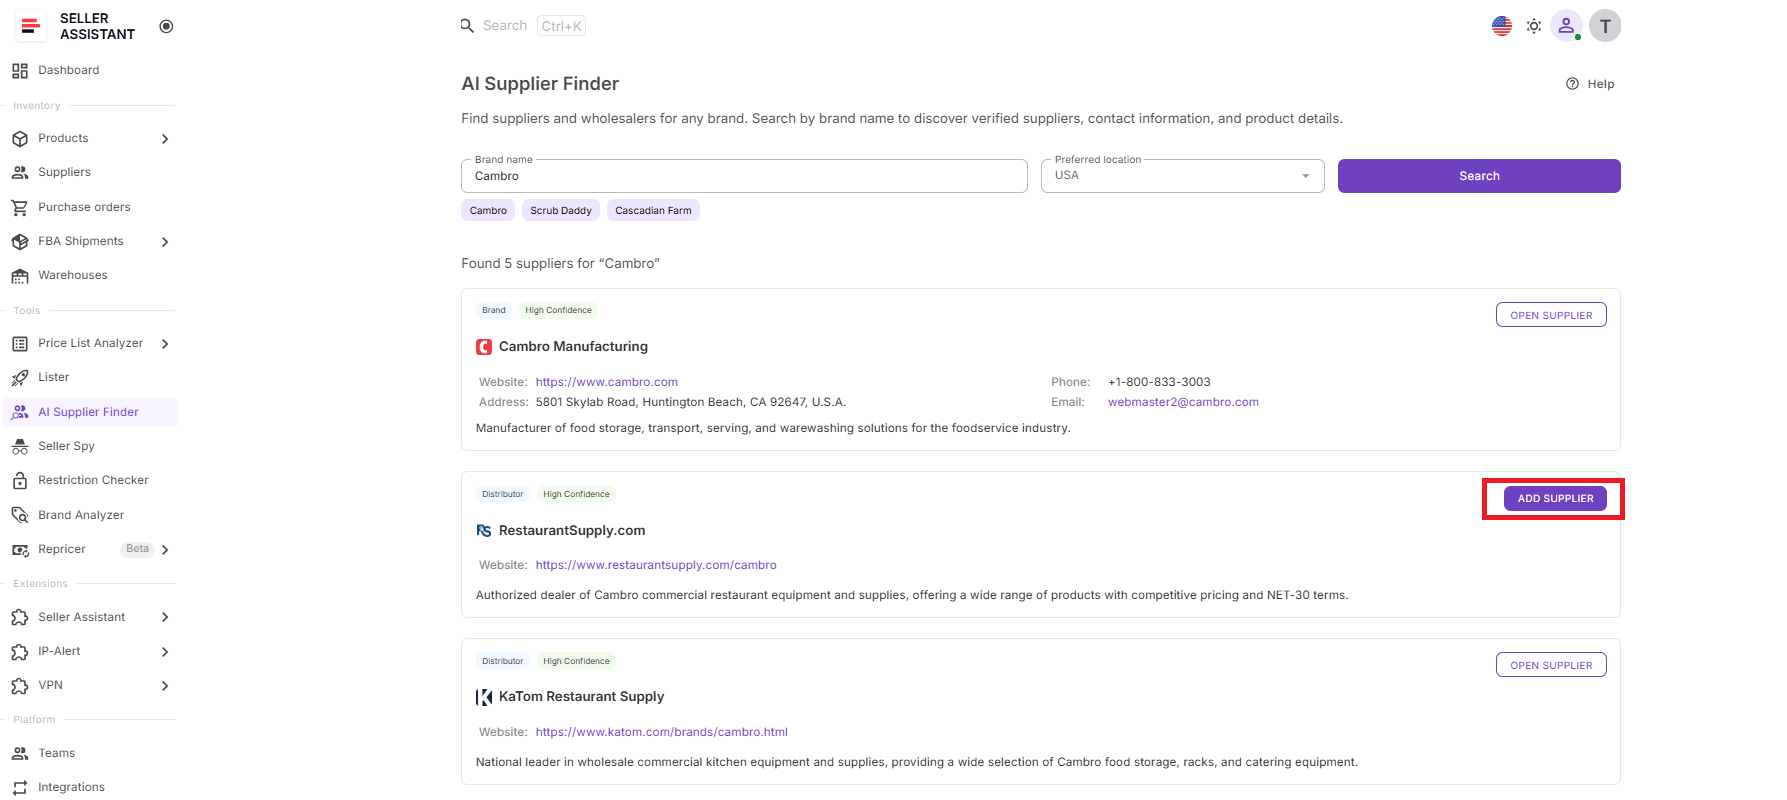The height and width of the screenshot is (800, 1787).
Task: Click the FBA Shipments package icon
Action: click(20, 242)
